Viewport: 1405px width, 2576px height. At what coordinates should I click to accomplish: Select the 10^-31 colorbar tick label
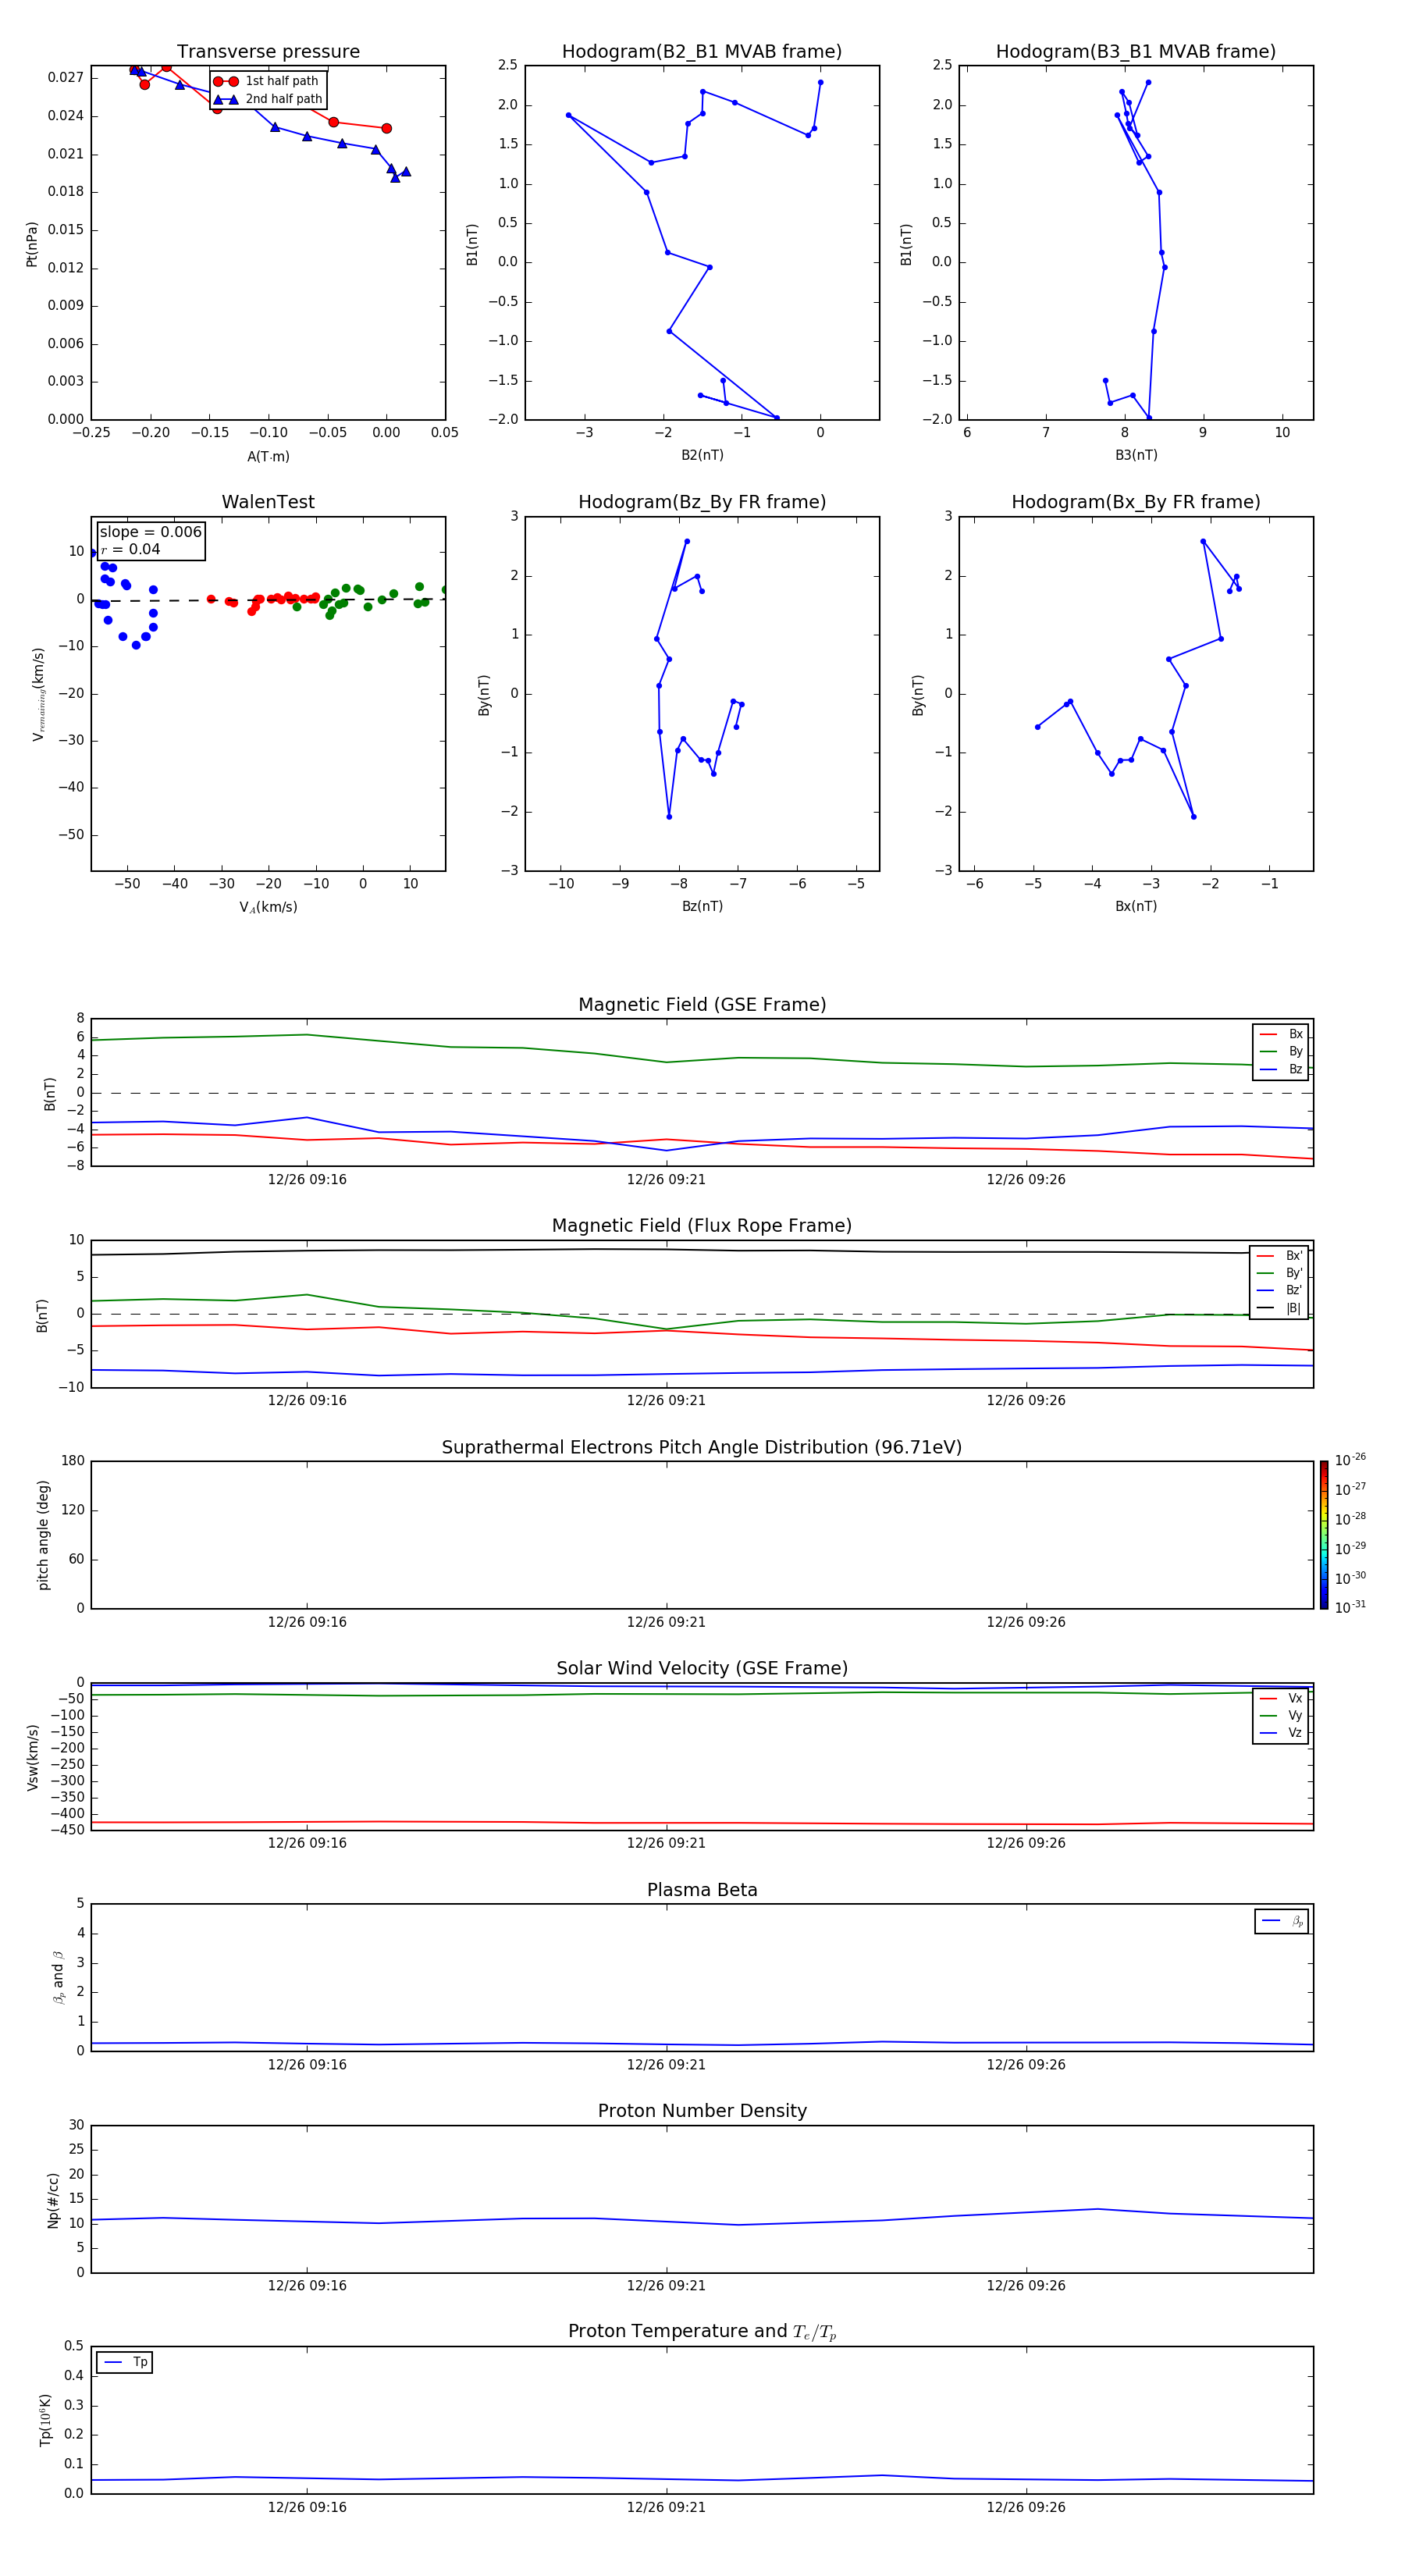pyautogui.click(x=1350, y=1607)
